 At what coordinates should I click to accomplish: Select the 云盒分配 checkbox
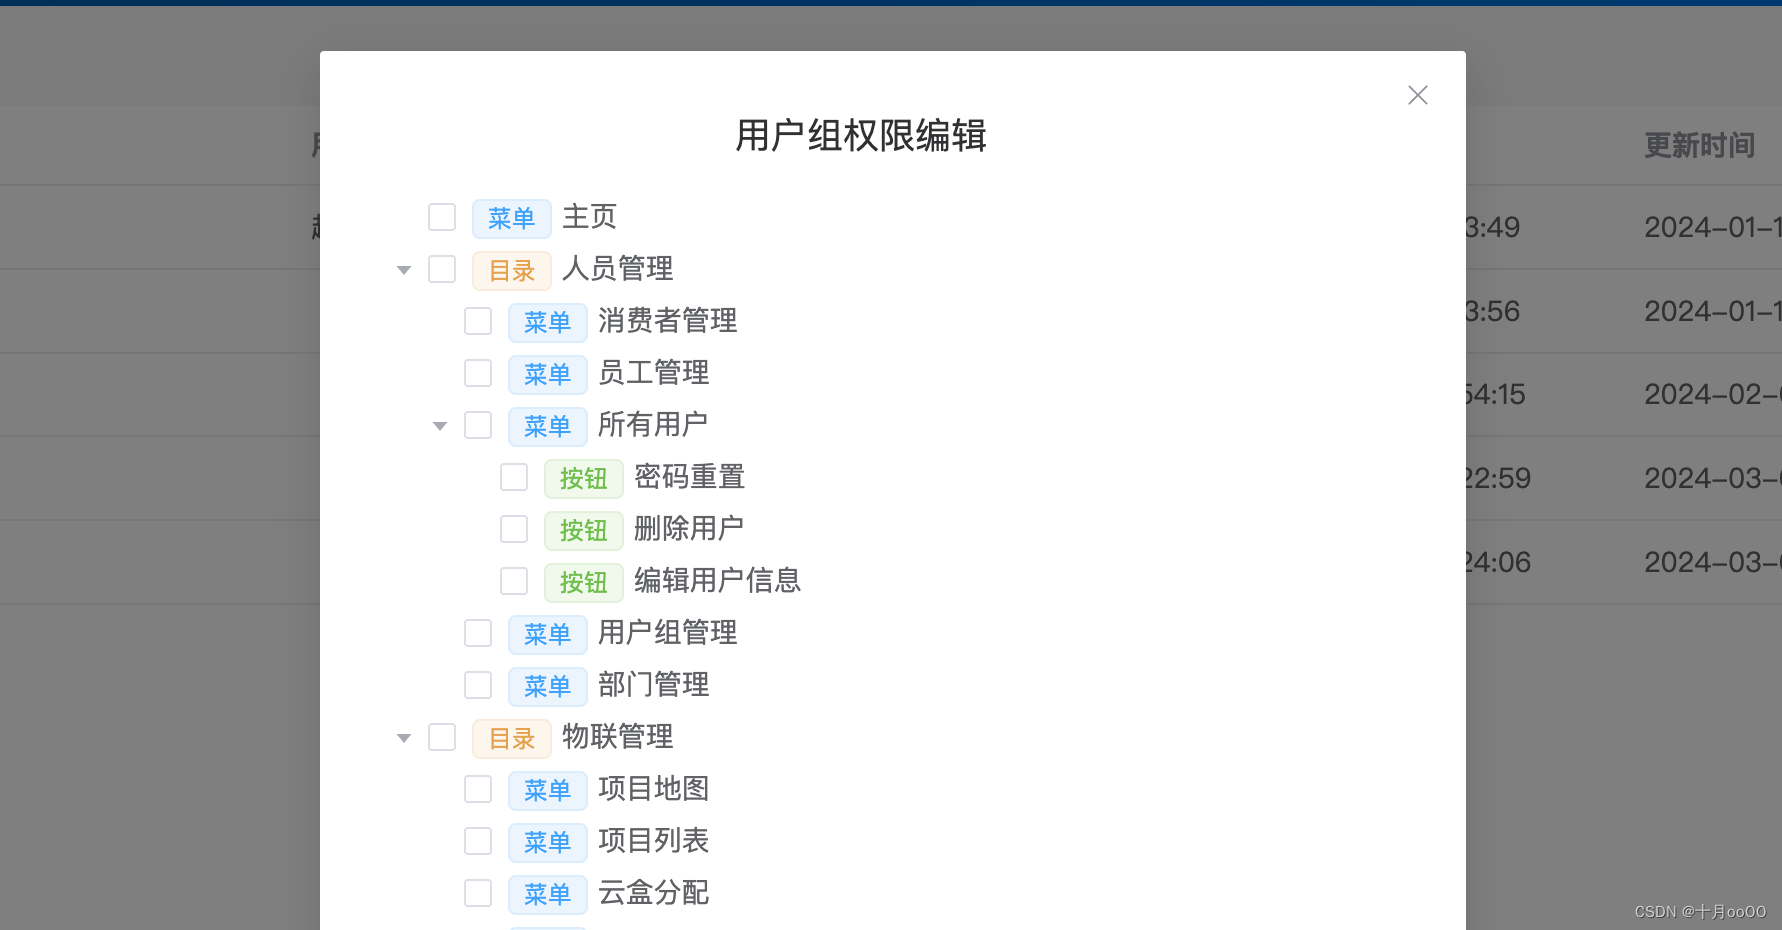[478, 893]
